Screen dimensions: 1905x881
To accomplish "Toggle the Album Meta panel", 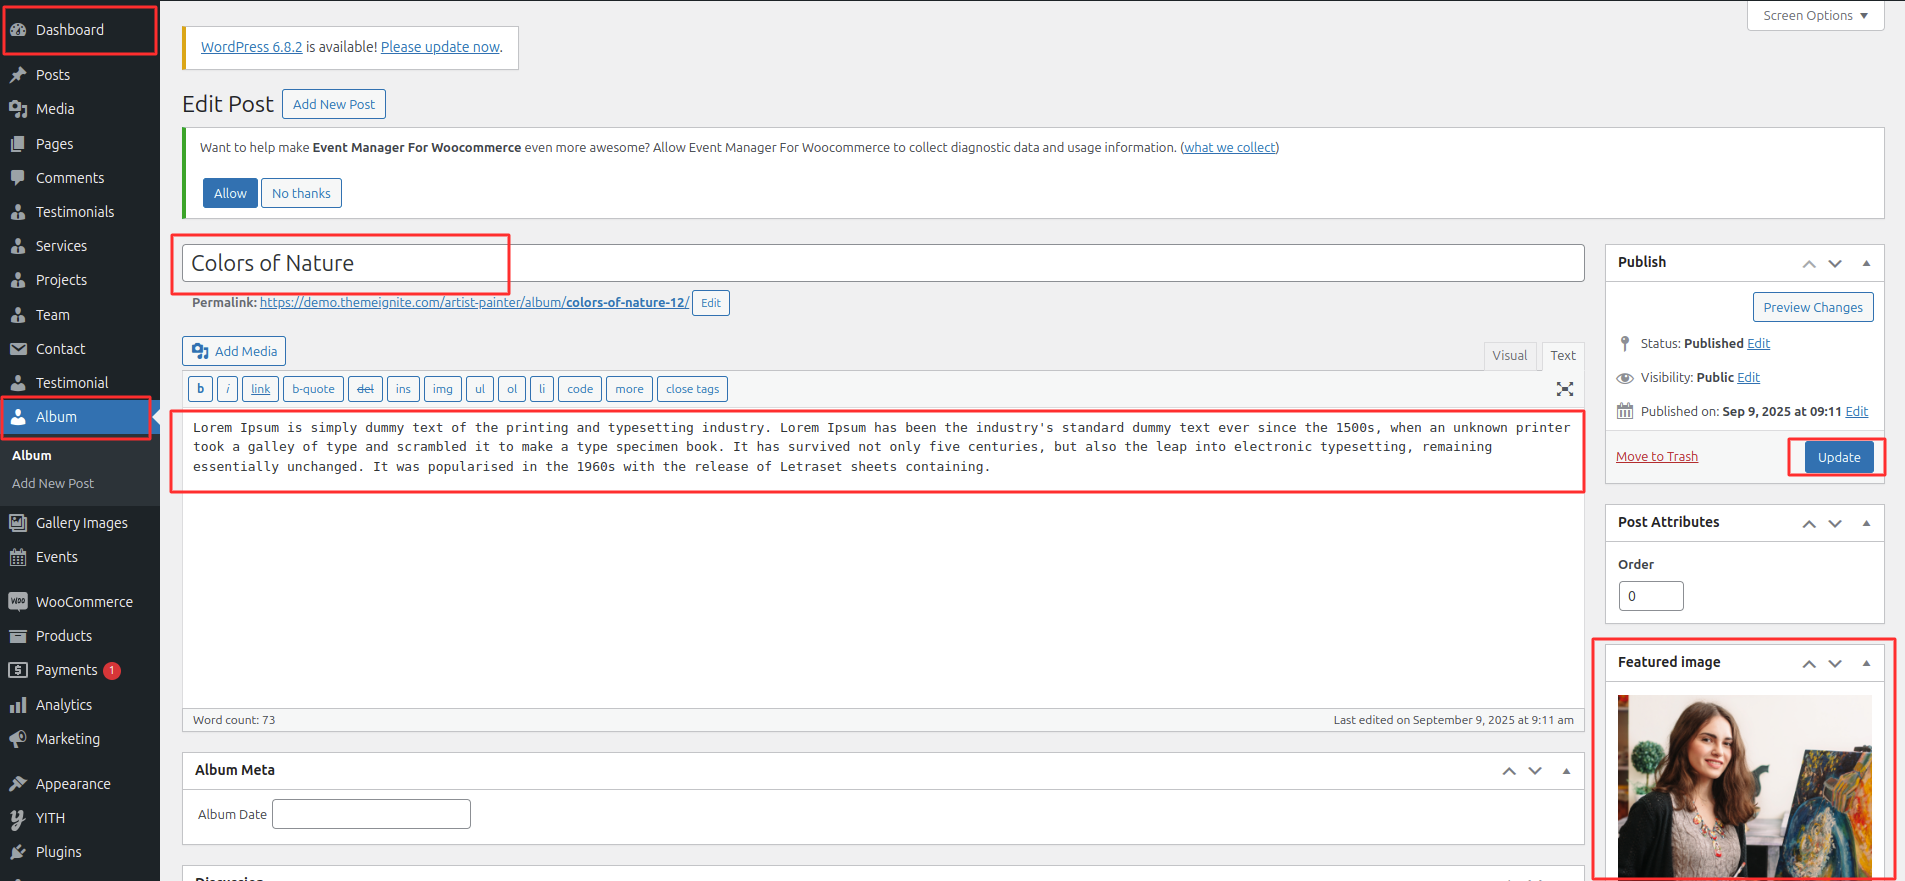I will [1566, 771].
